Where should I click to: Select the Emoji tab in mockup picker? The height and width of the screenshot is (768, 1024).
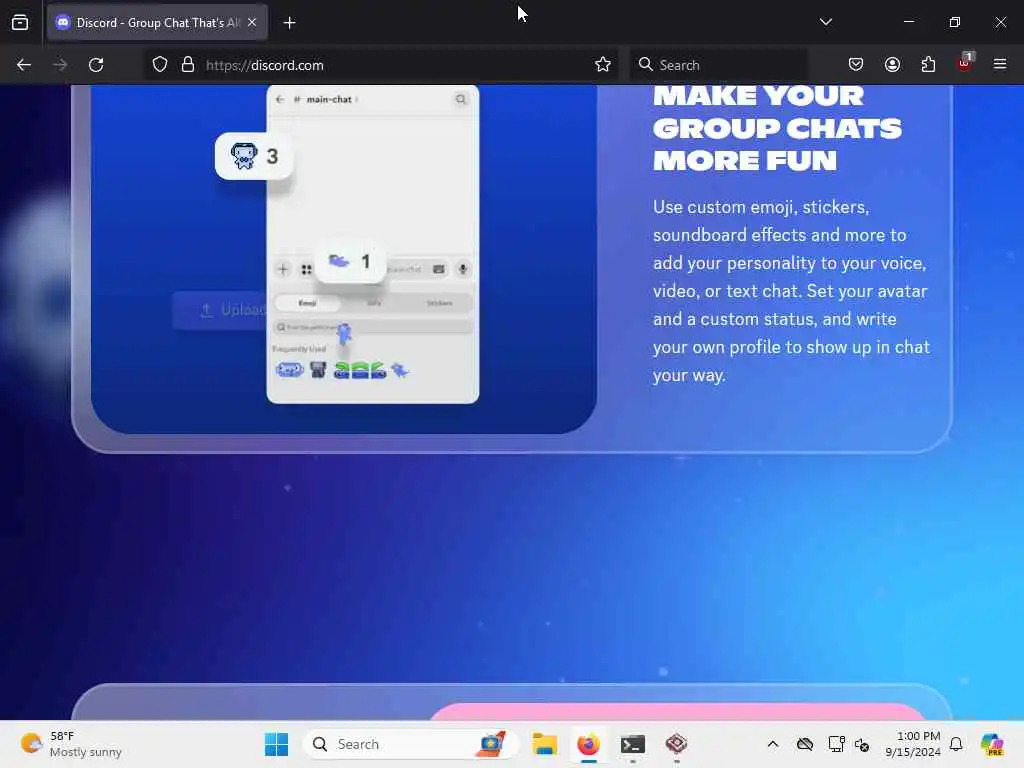click(308, 303)
